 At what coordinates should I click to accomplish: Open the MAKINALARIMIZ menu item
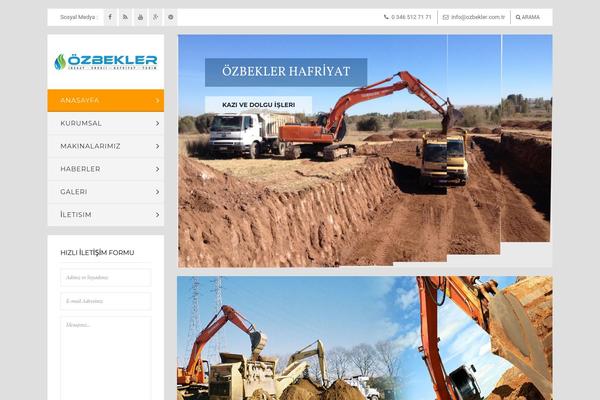[106, 146]
